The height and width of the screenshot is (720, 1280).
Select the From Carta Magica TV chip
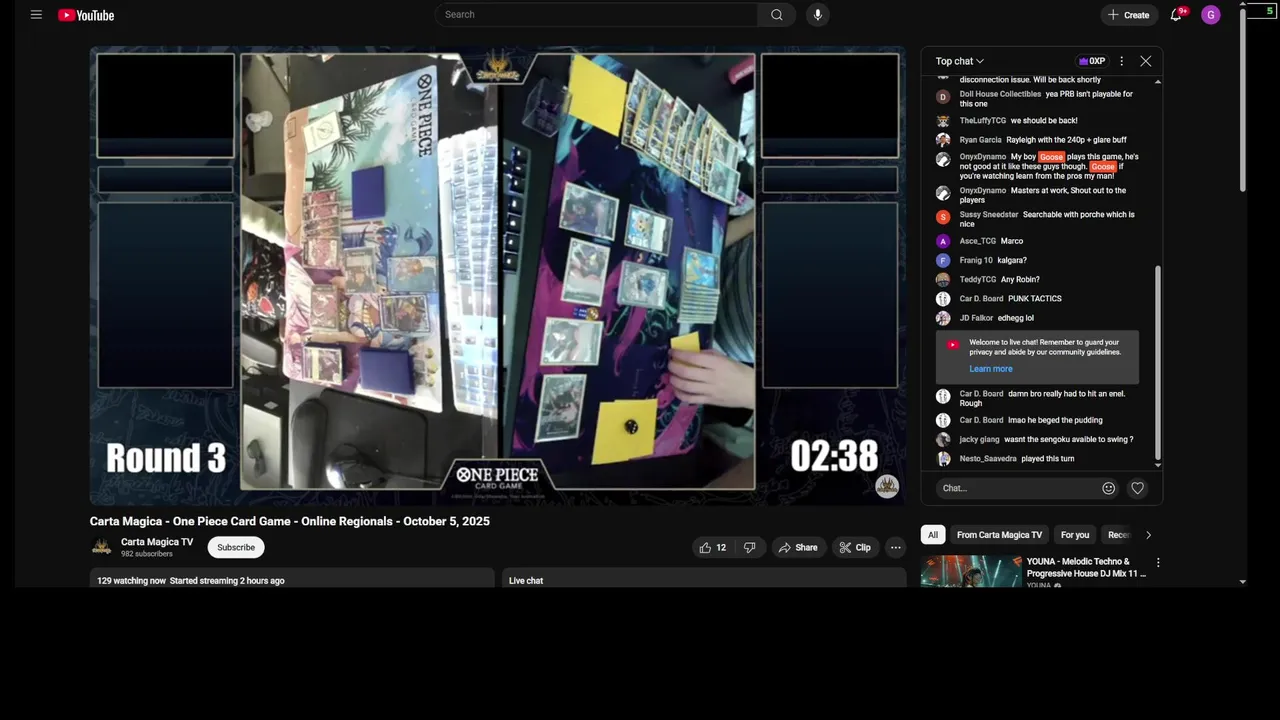point(999,535)
